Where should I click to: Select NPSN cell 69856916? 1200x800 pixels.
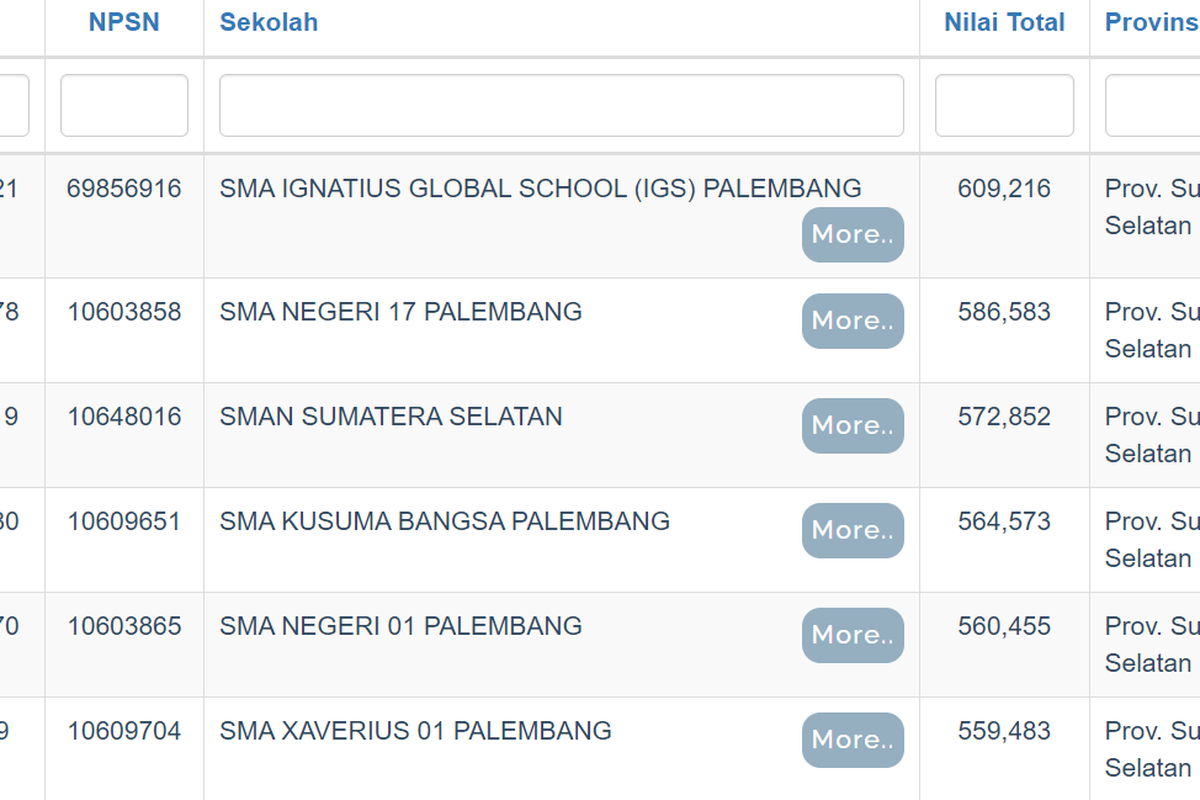pyautogui.click(x=124, y=188)
